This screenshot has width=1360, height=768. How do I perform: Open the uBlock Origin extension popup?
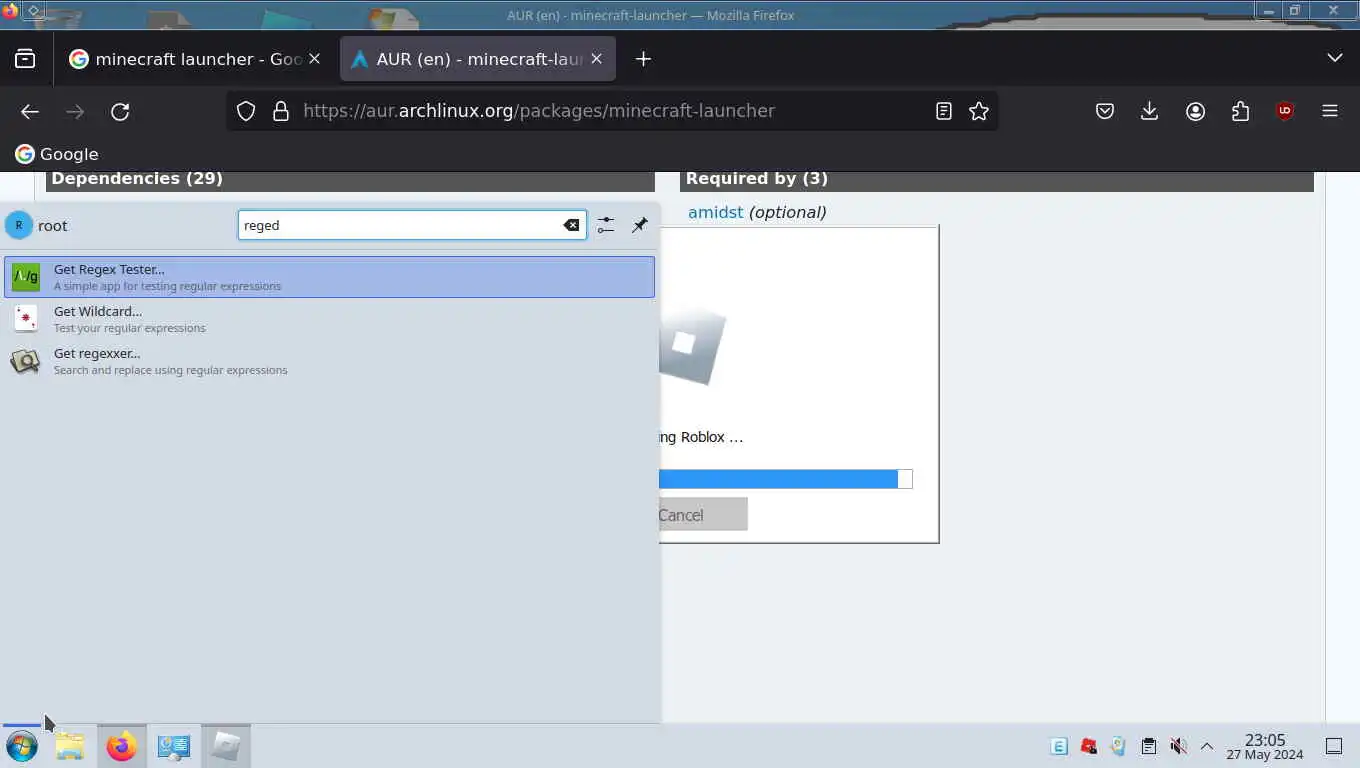1285,111
